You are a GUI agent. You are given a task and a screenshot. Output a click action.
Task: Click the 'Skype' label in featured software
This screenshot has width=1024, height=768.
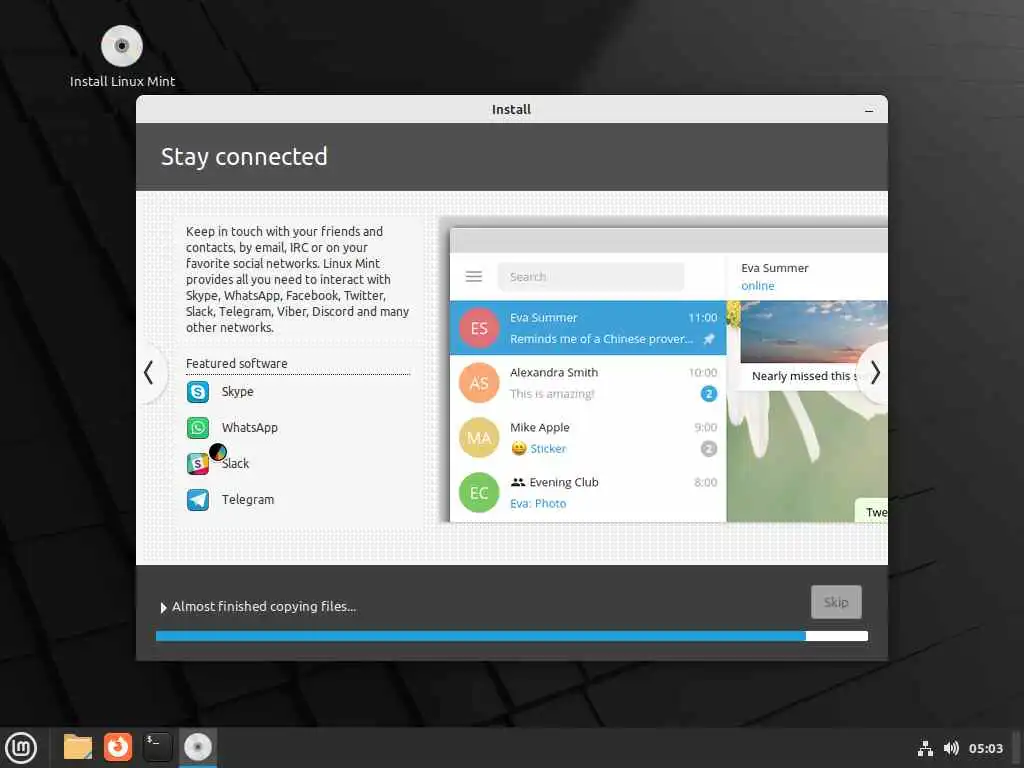[x=238, y=392]
